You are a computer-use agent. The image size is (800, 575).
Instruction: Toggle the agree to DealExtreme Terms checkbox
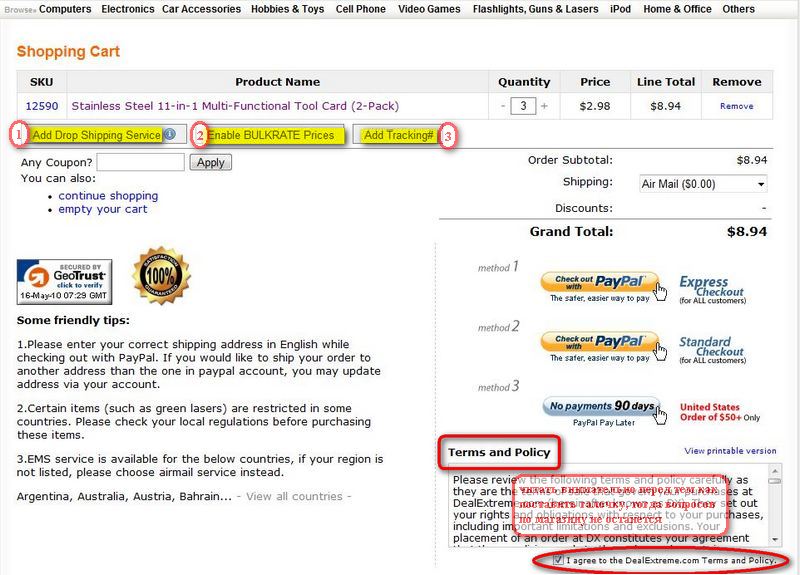click(558, 560)
